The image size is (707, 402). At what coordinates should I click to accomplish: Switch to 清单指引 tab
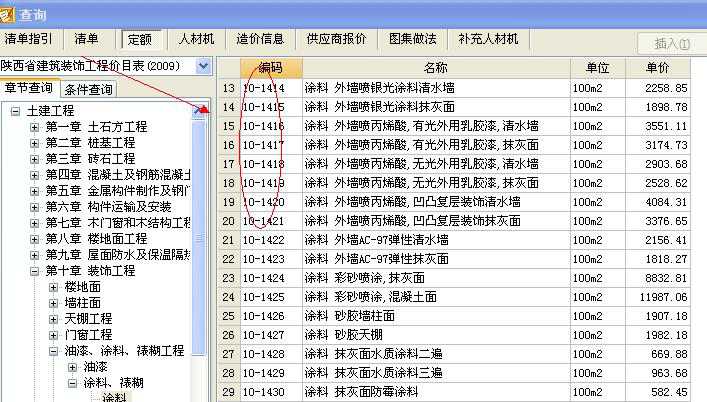(33, 40)
